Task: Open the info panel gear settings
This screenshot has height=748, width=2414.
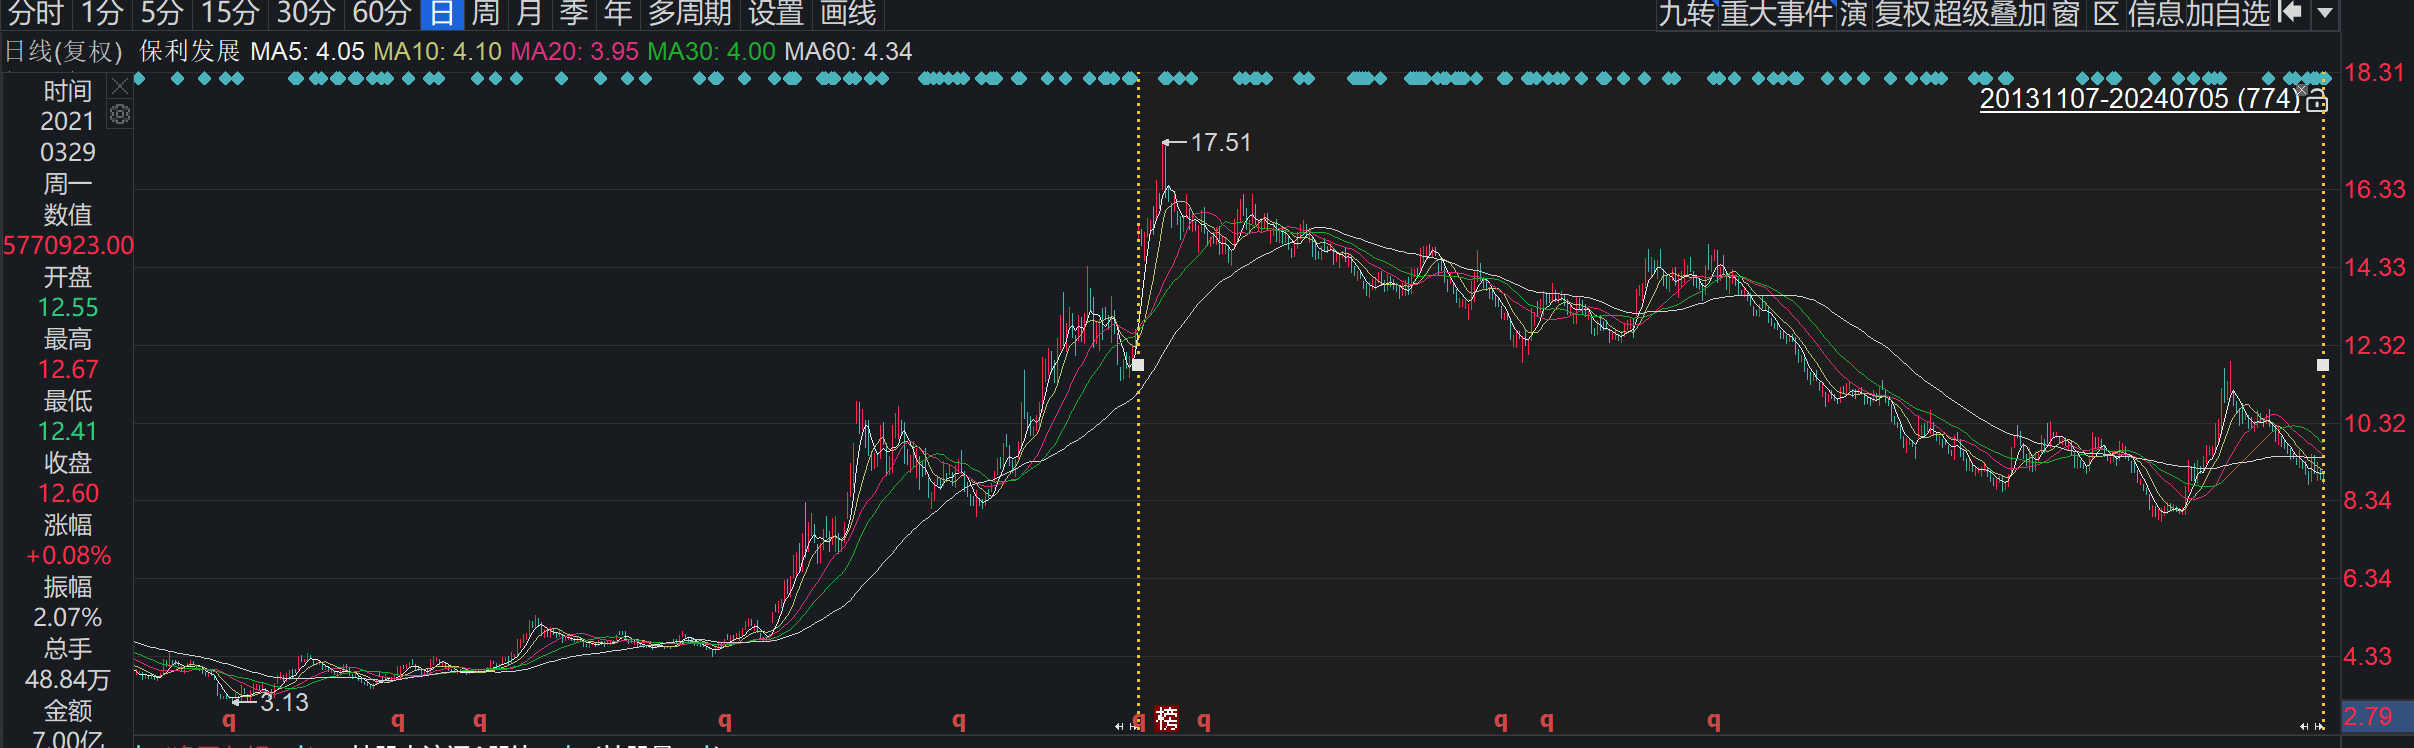Action: (120, 115)
